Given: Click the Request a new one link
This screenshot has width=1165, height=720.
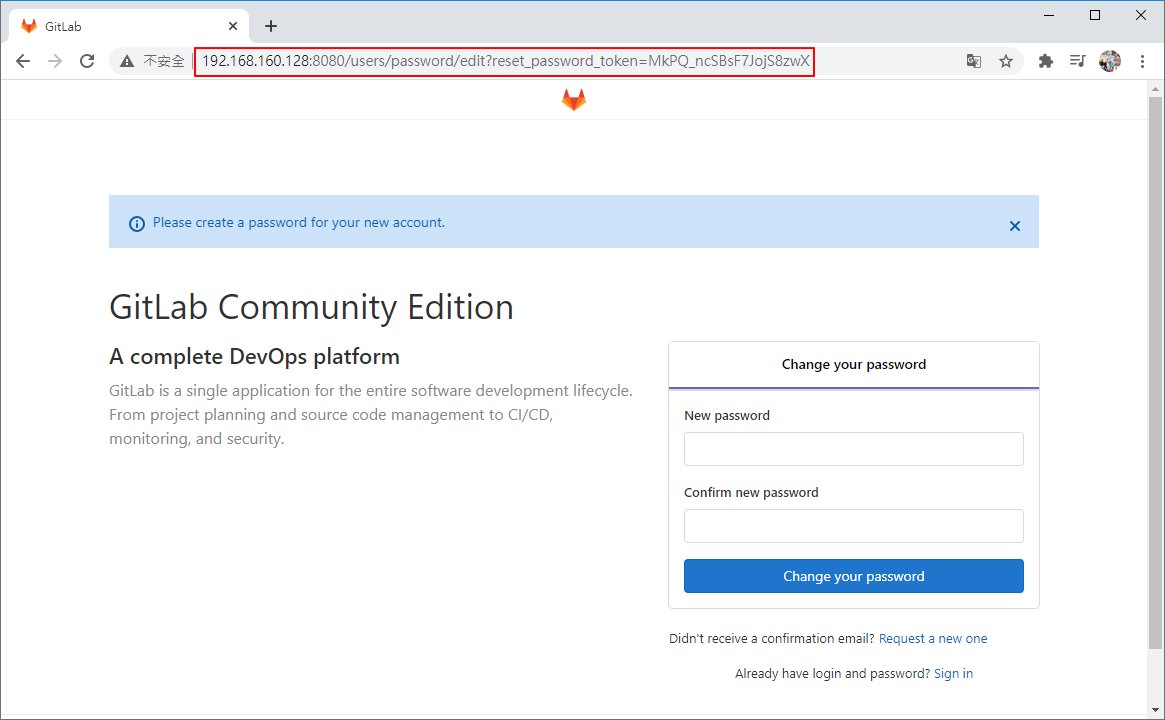Looking at the screenshot, I should [x=932, y=638].
